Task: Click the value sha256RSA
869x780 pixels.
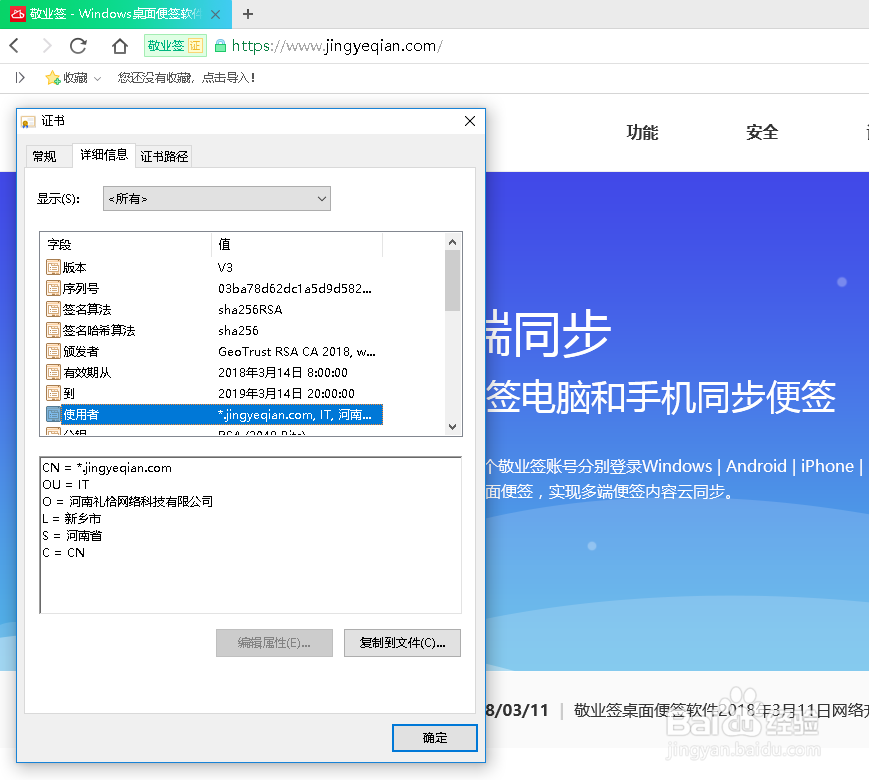Action: [250, 310]
